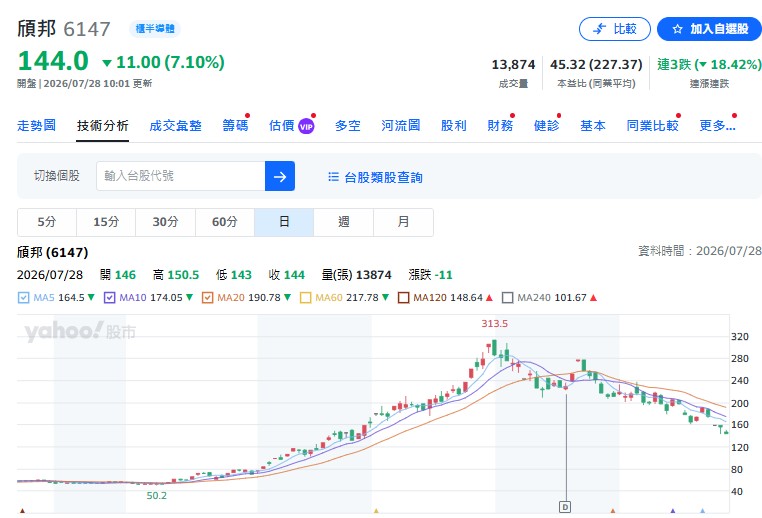
Task: Switch to the 財務 tab
Action: point(500,125)
